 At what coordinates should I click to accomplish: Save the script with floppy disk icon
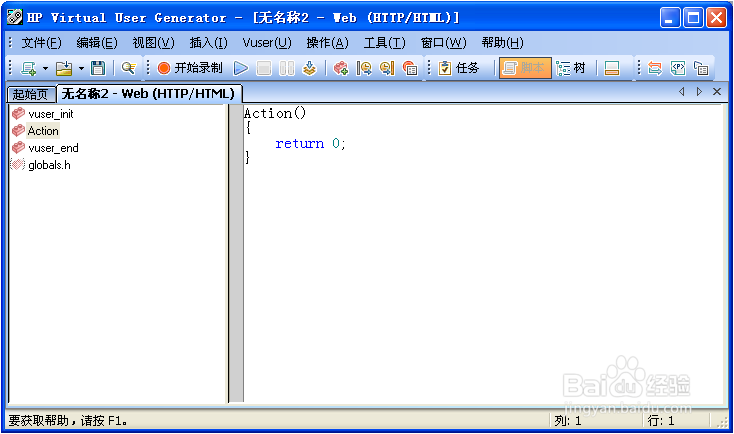pyautogui.click(x=98, y=68)
